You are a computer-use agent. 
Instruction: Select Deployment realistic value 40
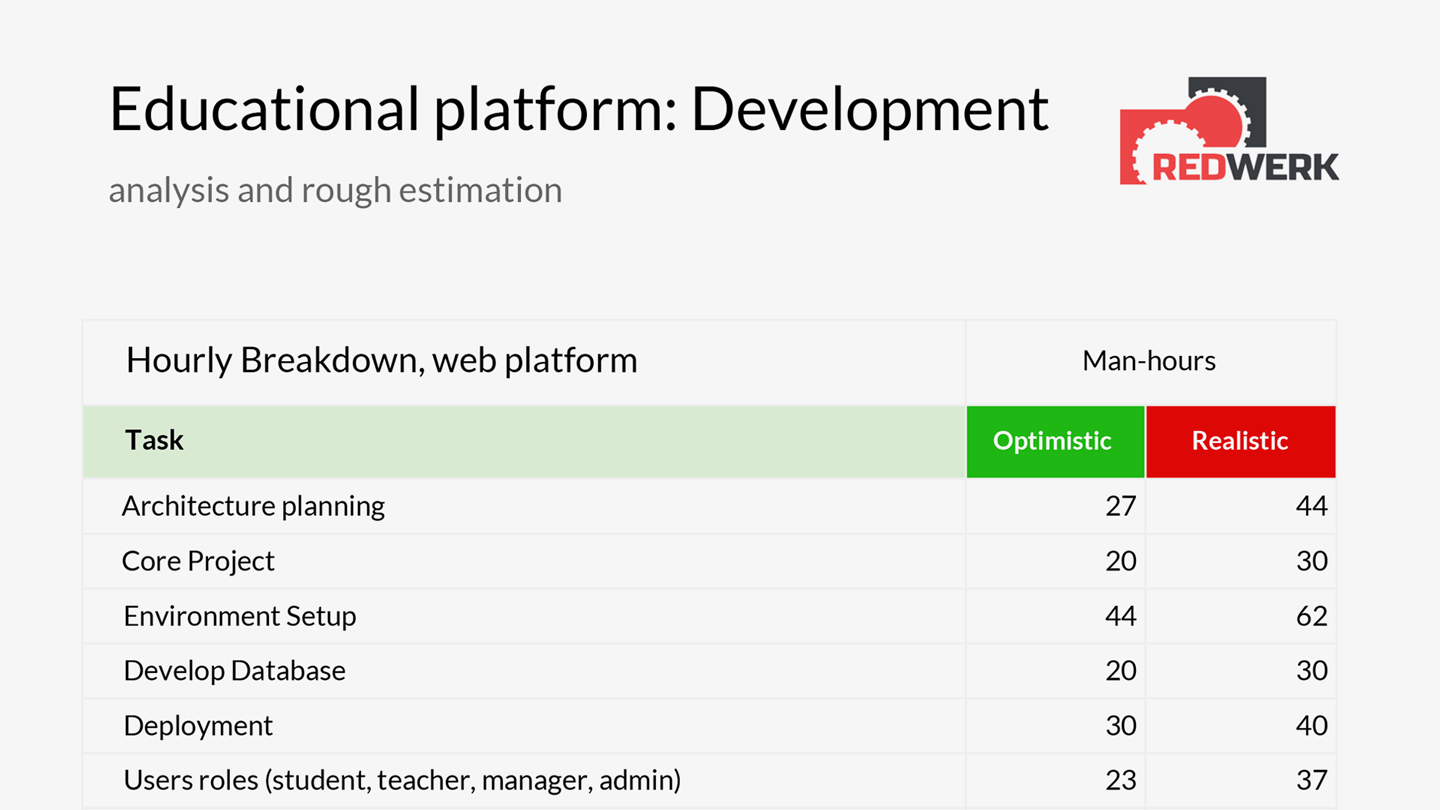pos(1311,726)
